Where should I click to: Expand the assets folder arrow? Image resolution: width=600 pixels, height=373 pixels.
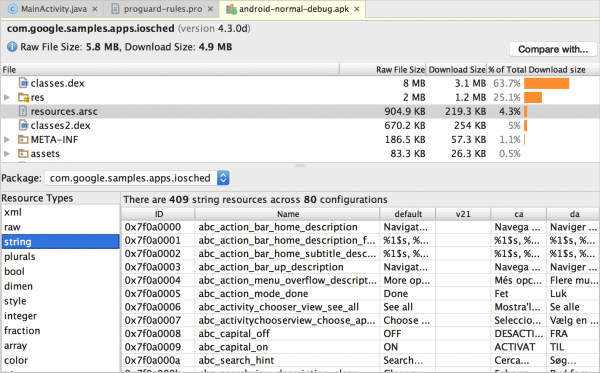pos(7,153)
